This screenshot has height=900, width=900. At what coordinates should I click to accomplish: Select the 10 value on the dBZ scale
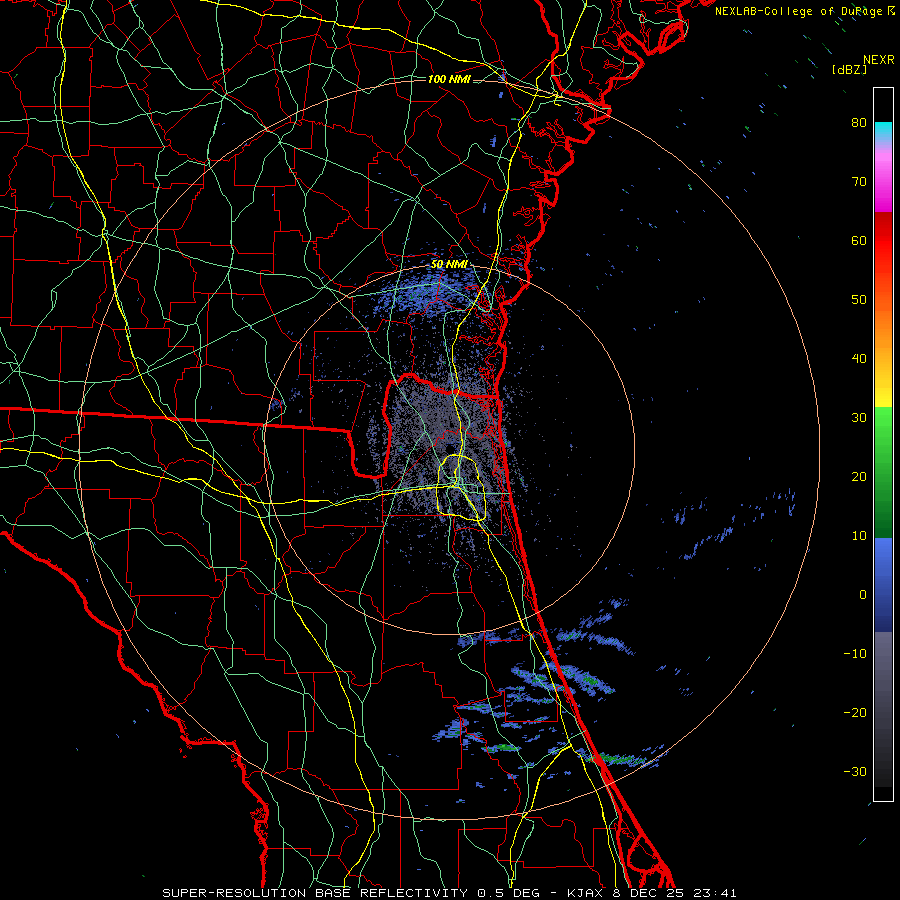pyautogui.click(x=859, y=536)
